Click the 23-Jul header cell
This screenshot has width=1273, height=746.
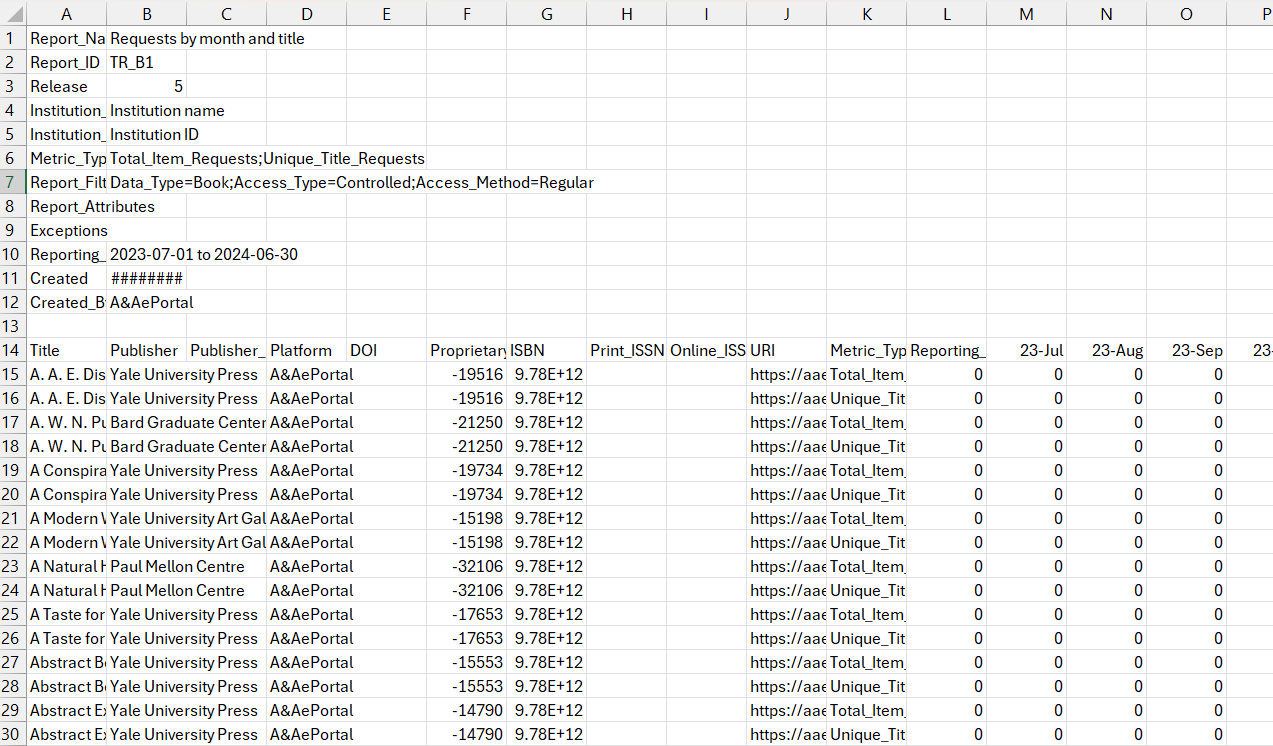click(x=1026, y=350)
